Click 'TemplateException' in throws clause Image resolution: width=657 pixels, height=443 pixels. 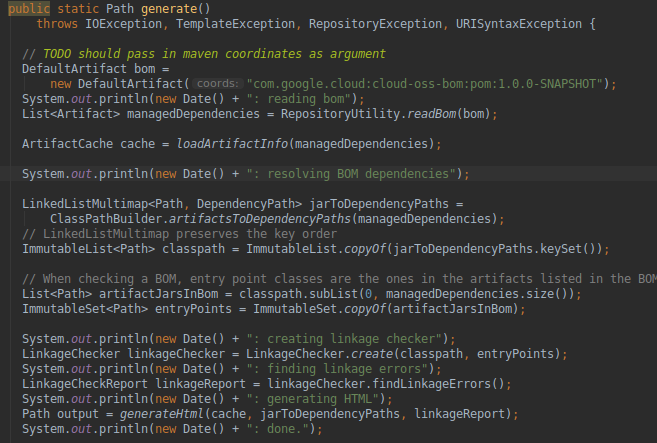tap(235, 24)
